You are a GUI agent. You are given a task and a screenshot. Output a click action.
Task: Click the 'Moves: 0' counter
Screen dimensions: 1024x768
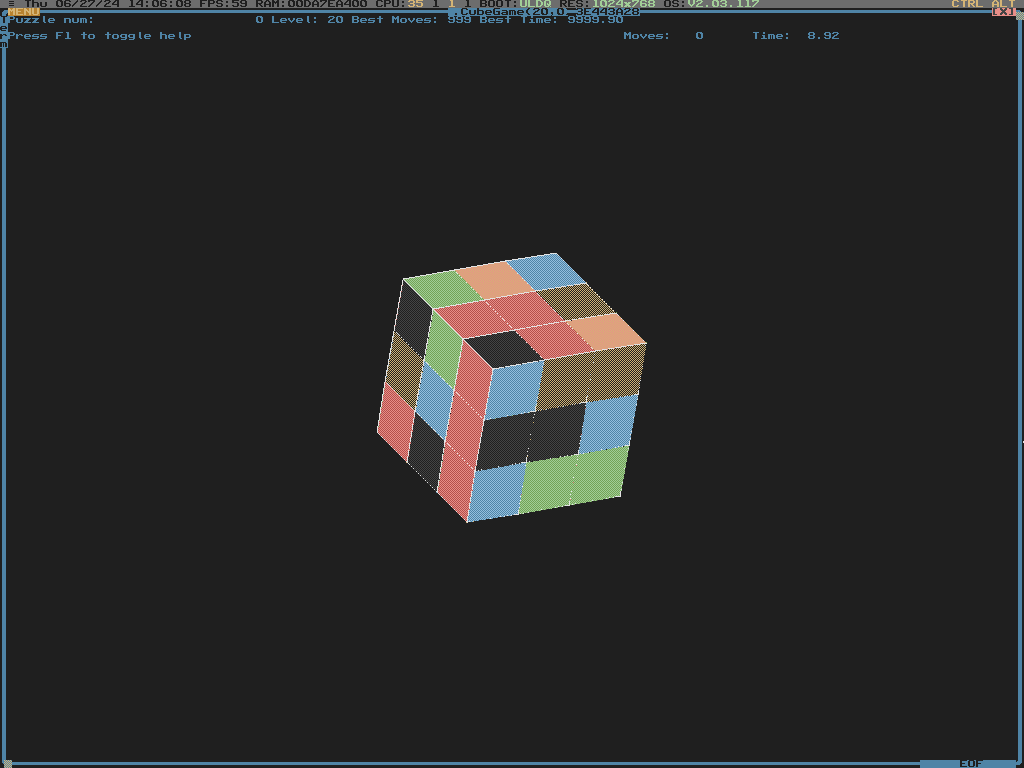tap(664, 36)
